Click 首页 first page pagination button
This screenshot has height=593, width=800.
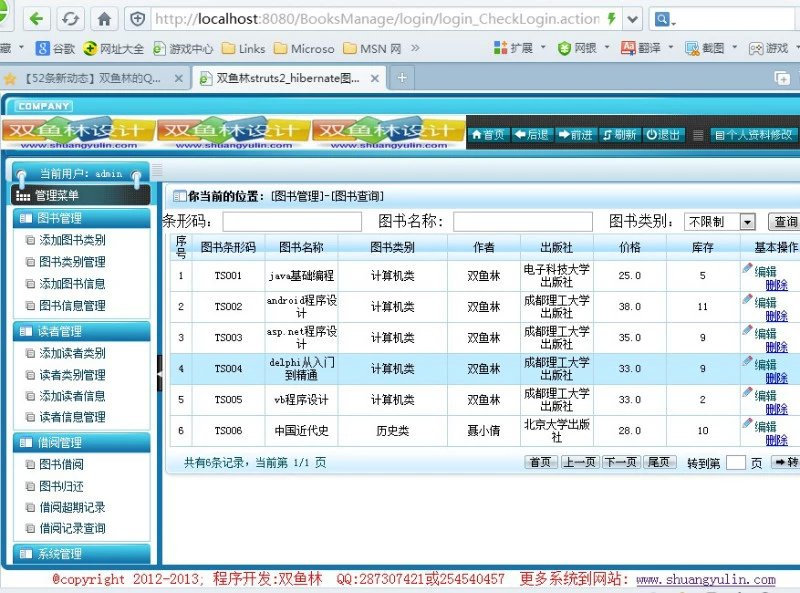(540, 462)
